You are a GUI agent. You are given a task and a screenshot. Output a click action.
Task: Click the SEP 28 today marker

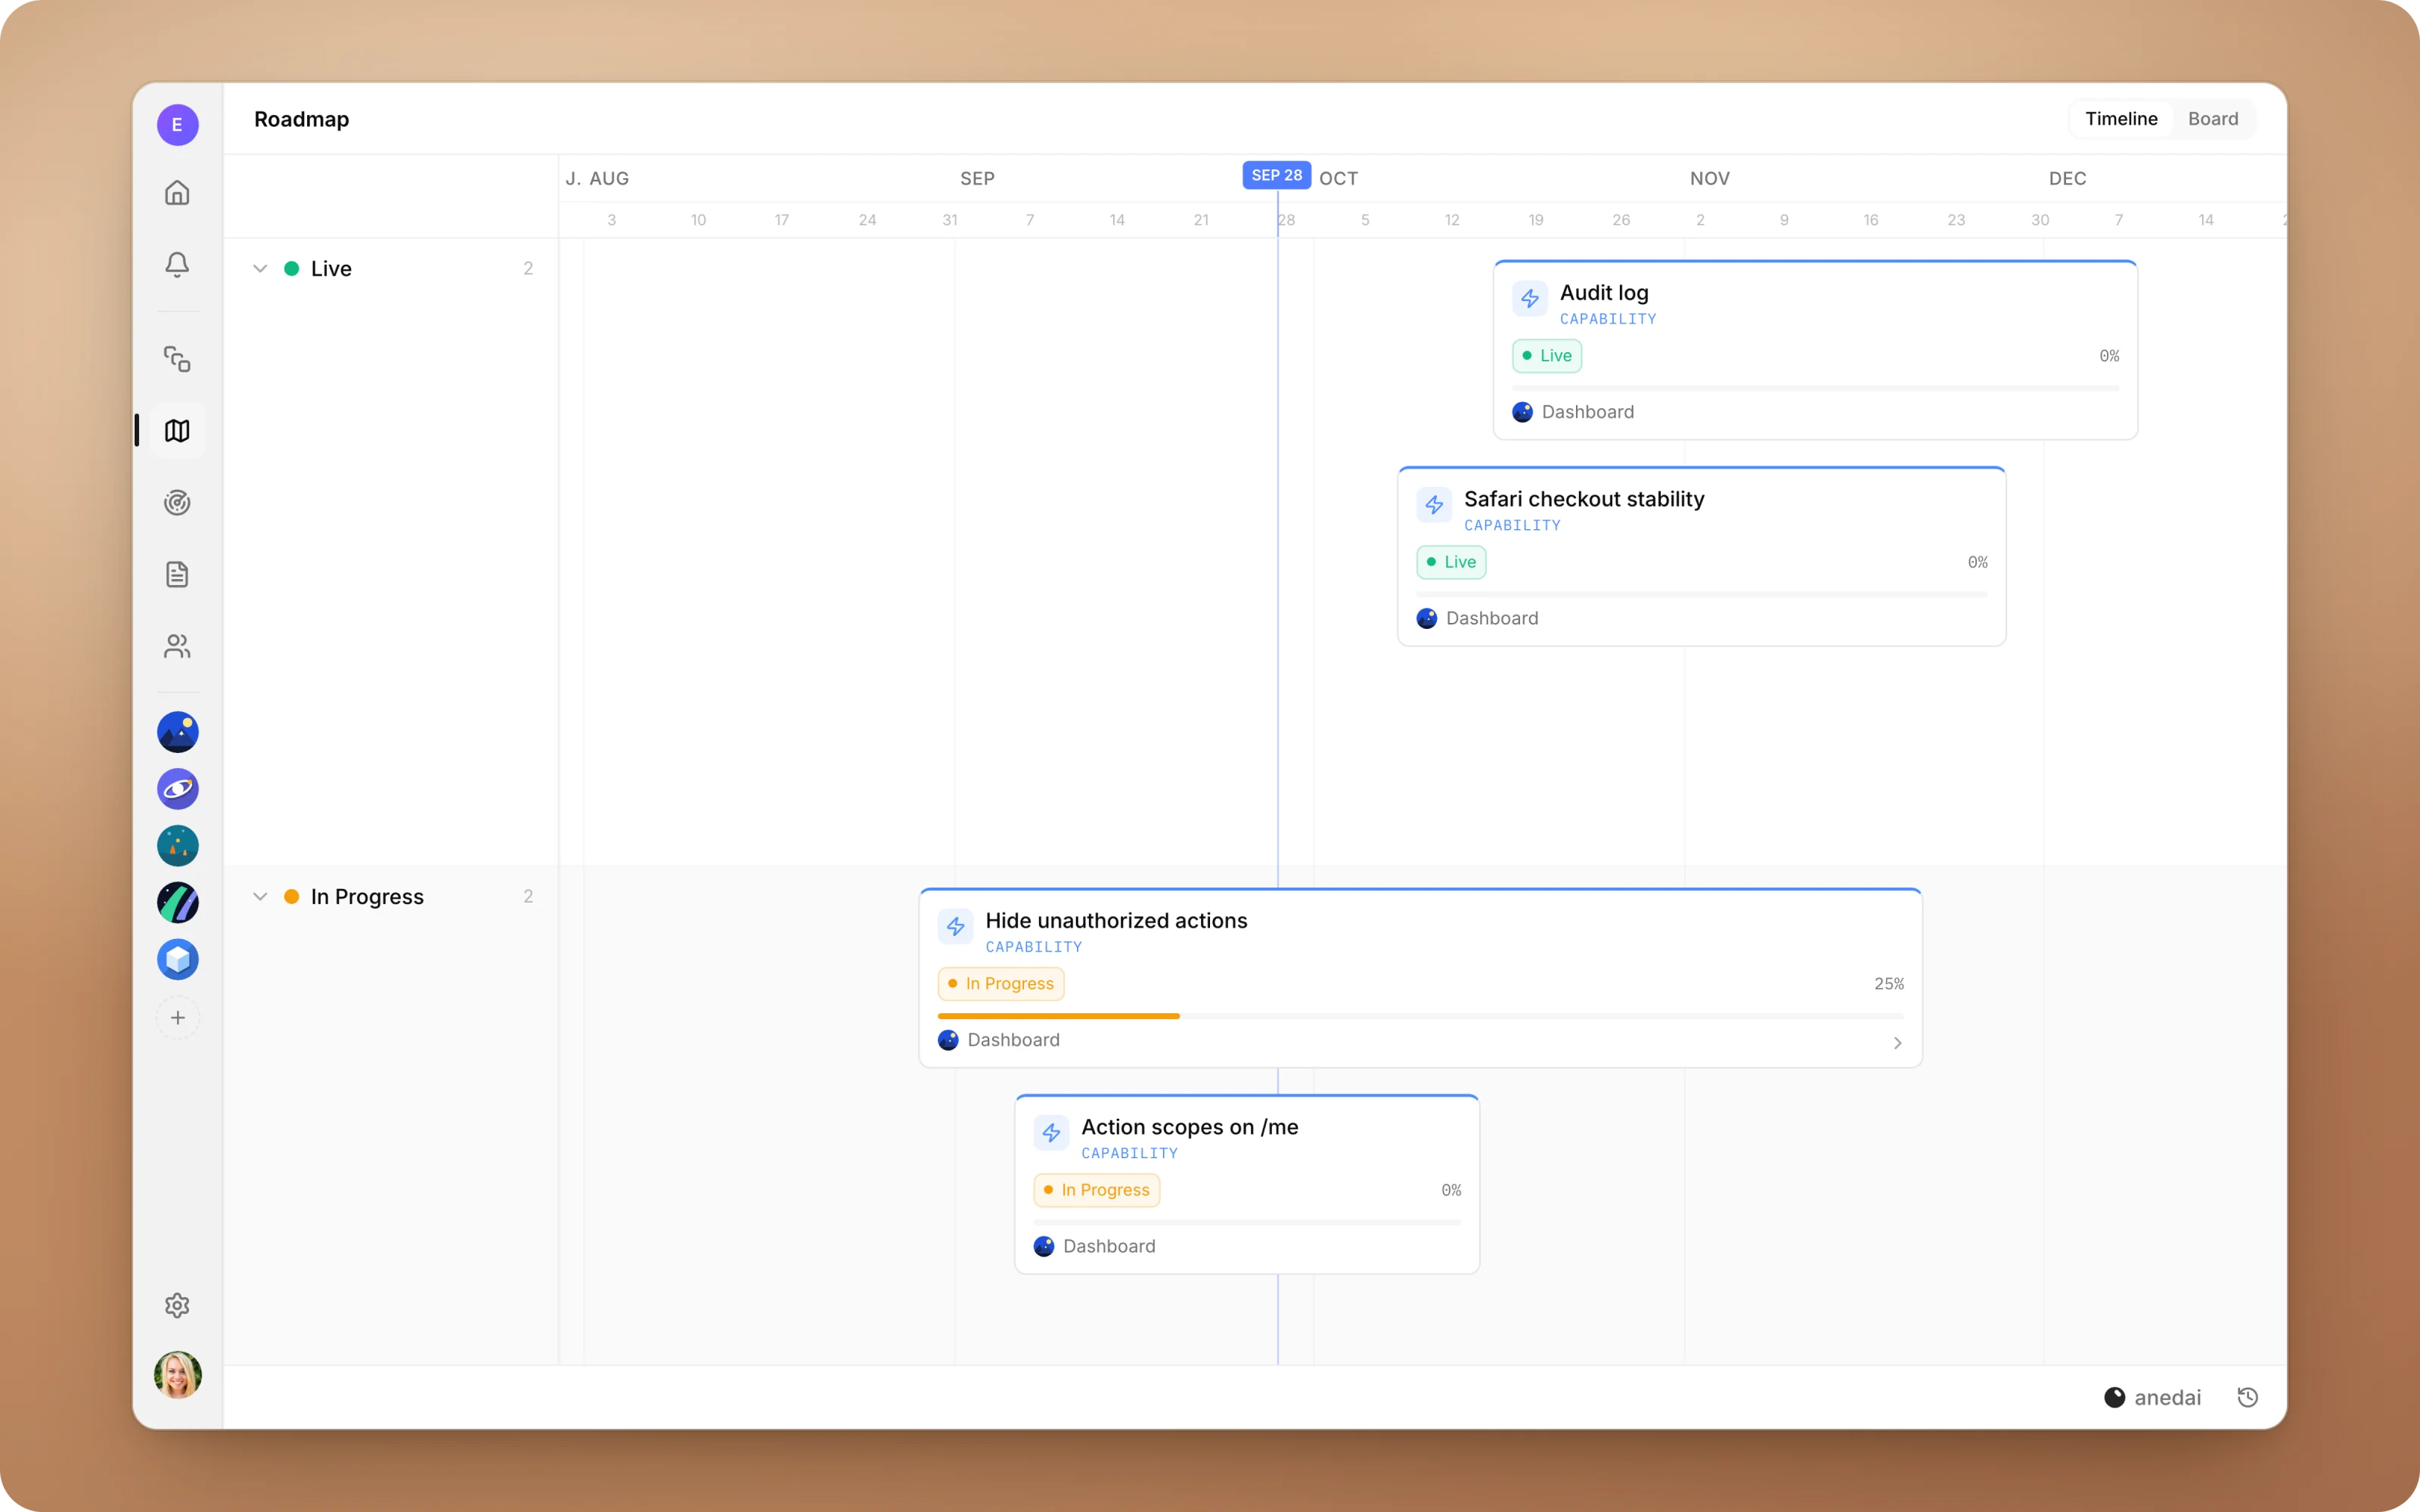(x=1276, y=175)
